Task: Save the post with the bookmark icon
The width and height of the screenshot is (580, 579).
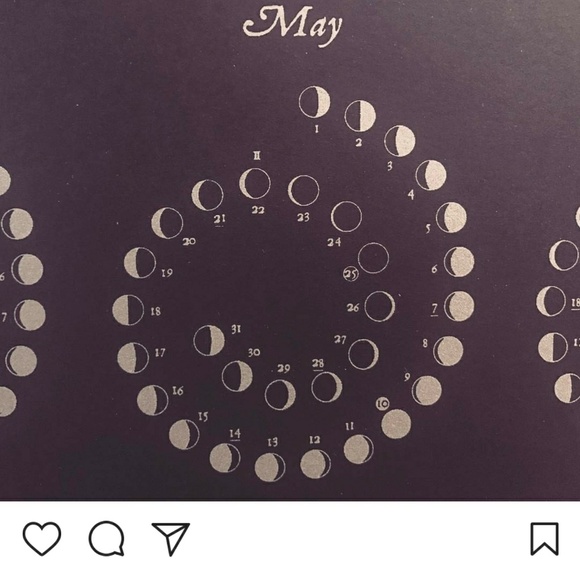Action: click(544, 539)
